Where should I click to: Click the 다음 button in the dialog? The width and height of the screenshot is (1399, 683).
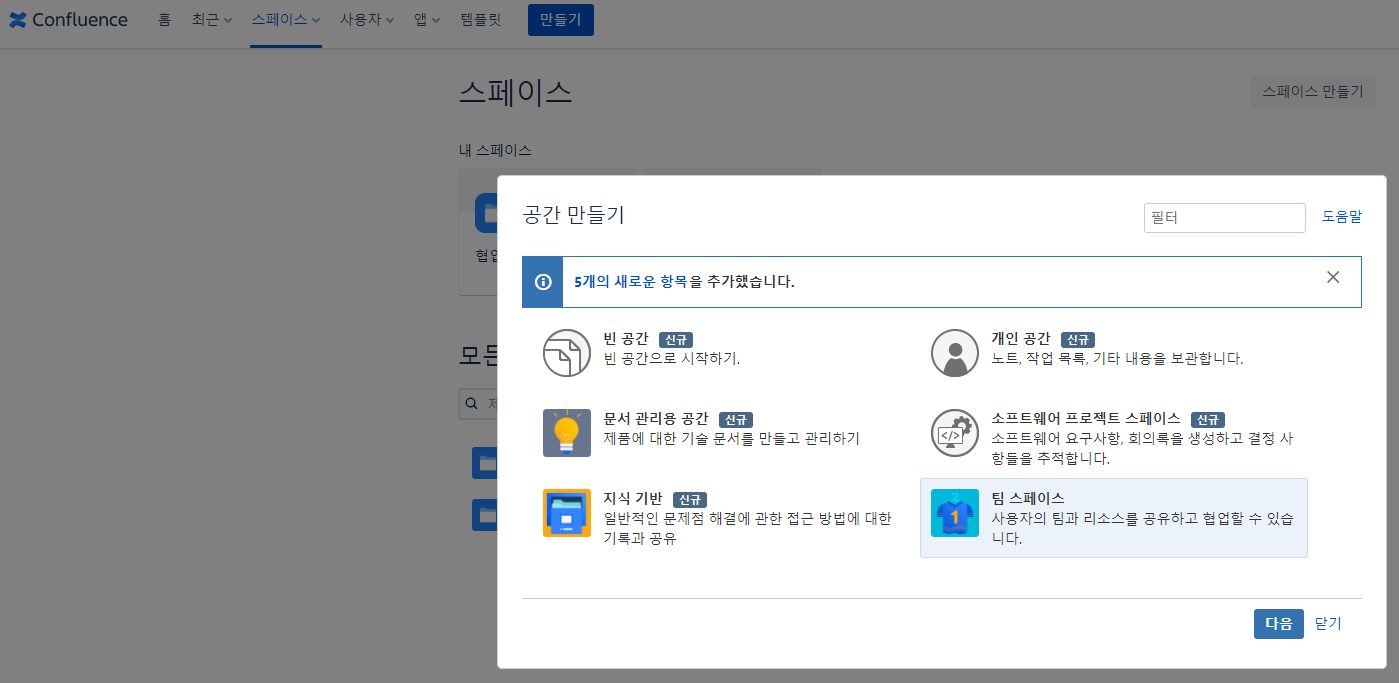[x=1279, y=623]
